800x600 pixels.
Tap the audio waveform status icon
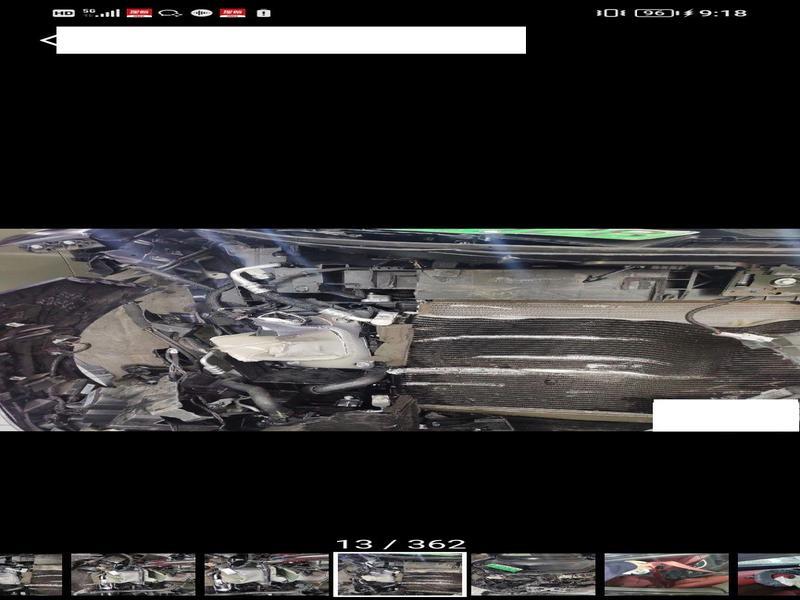click(x=201, y=13)
